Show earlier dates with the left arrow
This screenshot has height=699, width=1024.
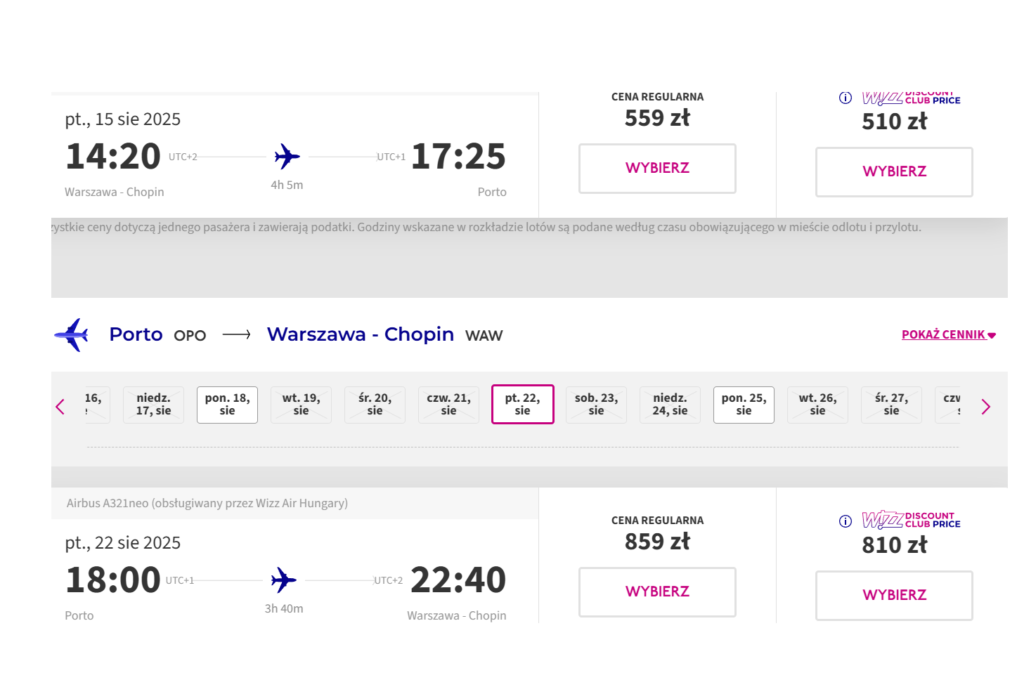point(60,406)
